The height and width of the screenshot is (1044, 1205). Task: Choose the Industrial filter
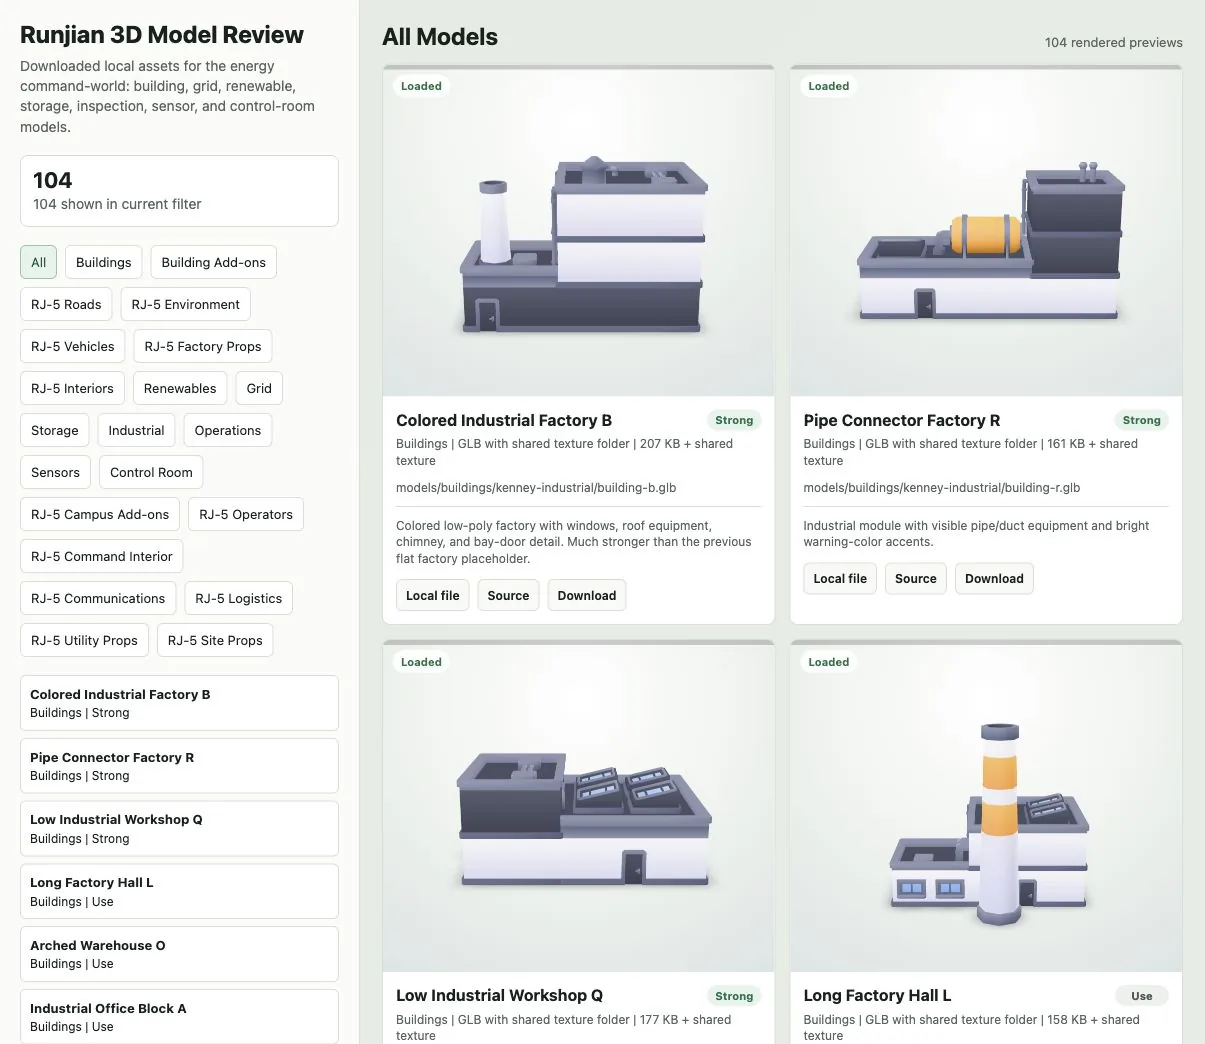pos(136,430)
